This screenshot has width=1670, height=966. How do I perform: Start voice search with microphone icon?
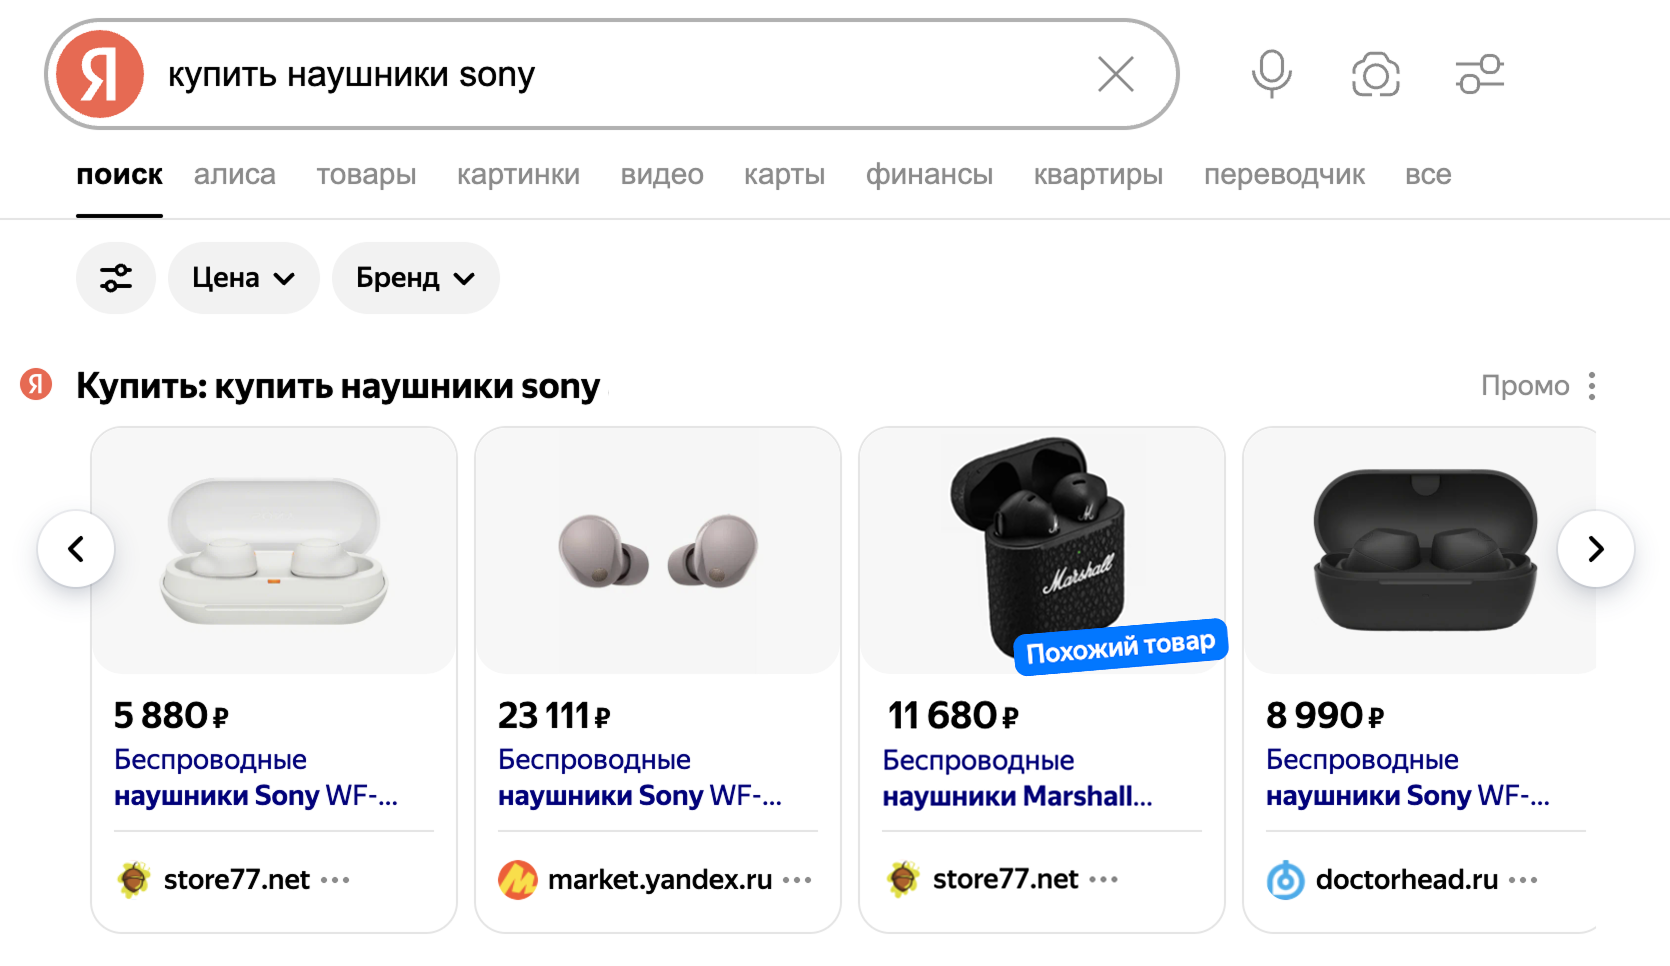click(1271, 74)
